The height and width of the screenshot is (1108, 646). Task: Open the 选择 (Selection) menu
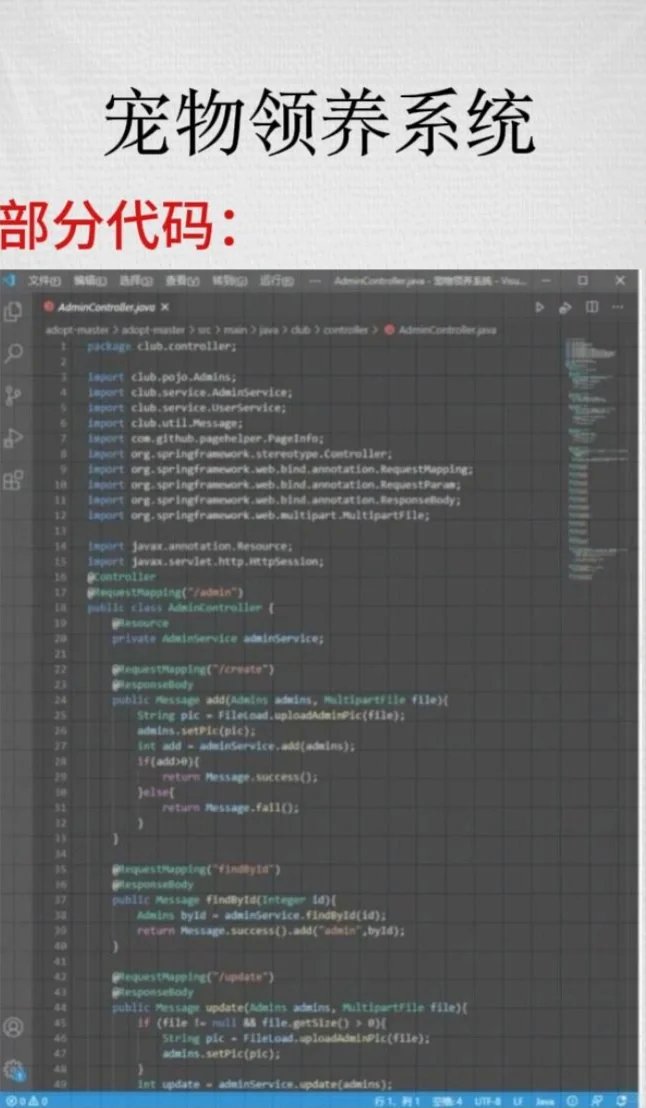(x=136, y=281)
